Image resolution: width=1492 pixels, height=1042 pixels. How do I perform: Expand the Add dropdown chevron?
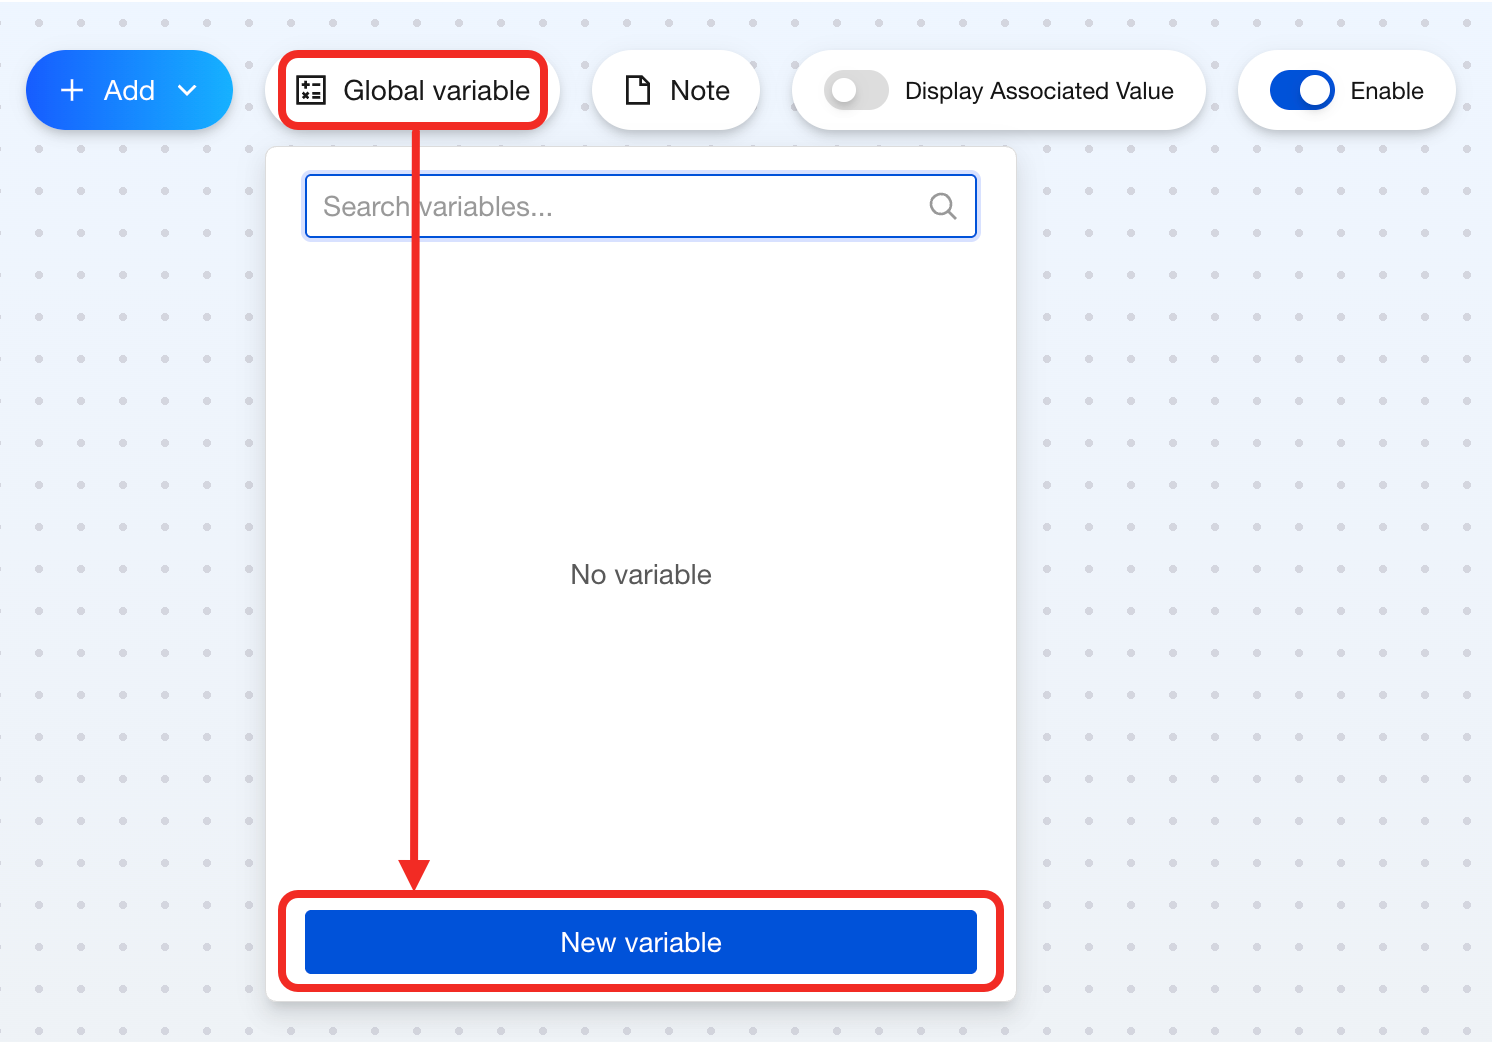coord(187,91)
